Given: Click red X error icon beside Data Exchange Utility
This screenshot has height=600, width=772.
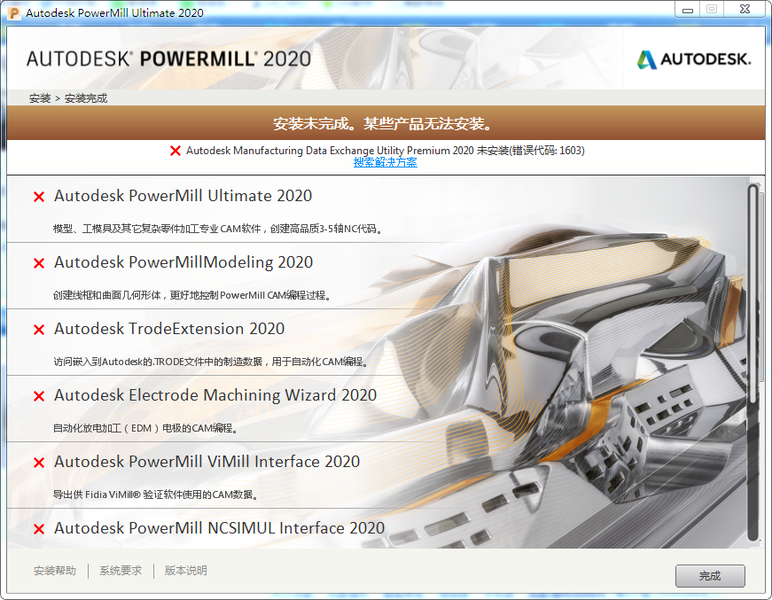Looking at the screenshot, I should [x=175, y=151].
